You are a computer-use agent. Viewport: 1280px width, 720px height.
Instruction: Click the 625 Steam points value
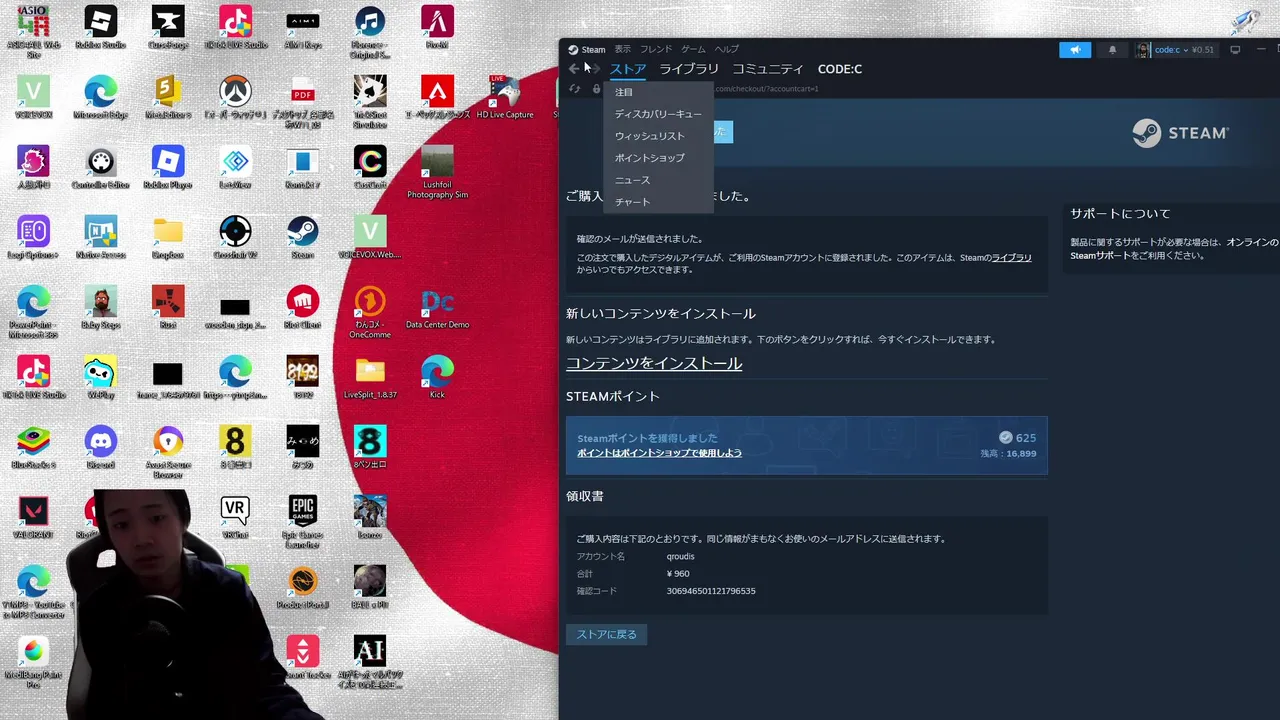pos(1025,438)
